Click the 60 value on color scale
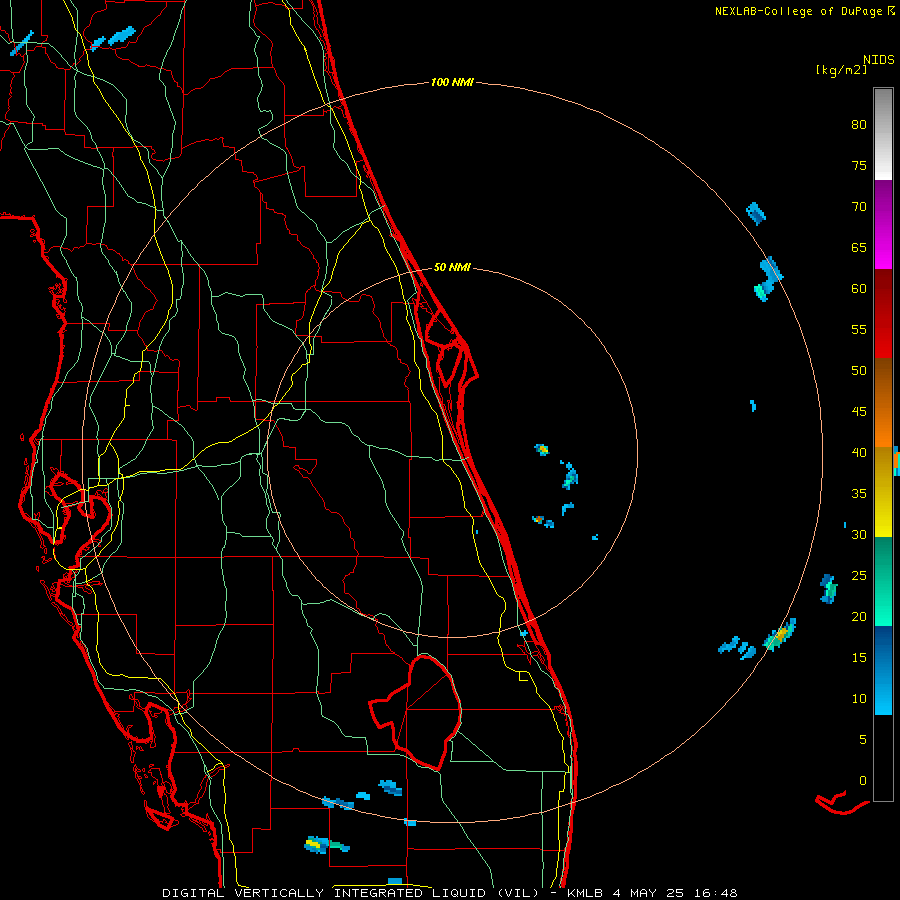900x900 pixels. click(859, 289)
